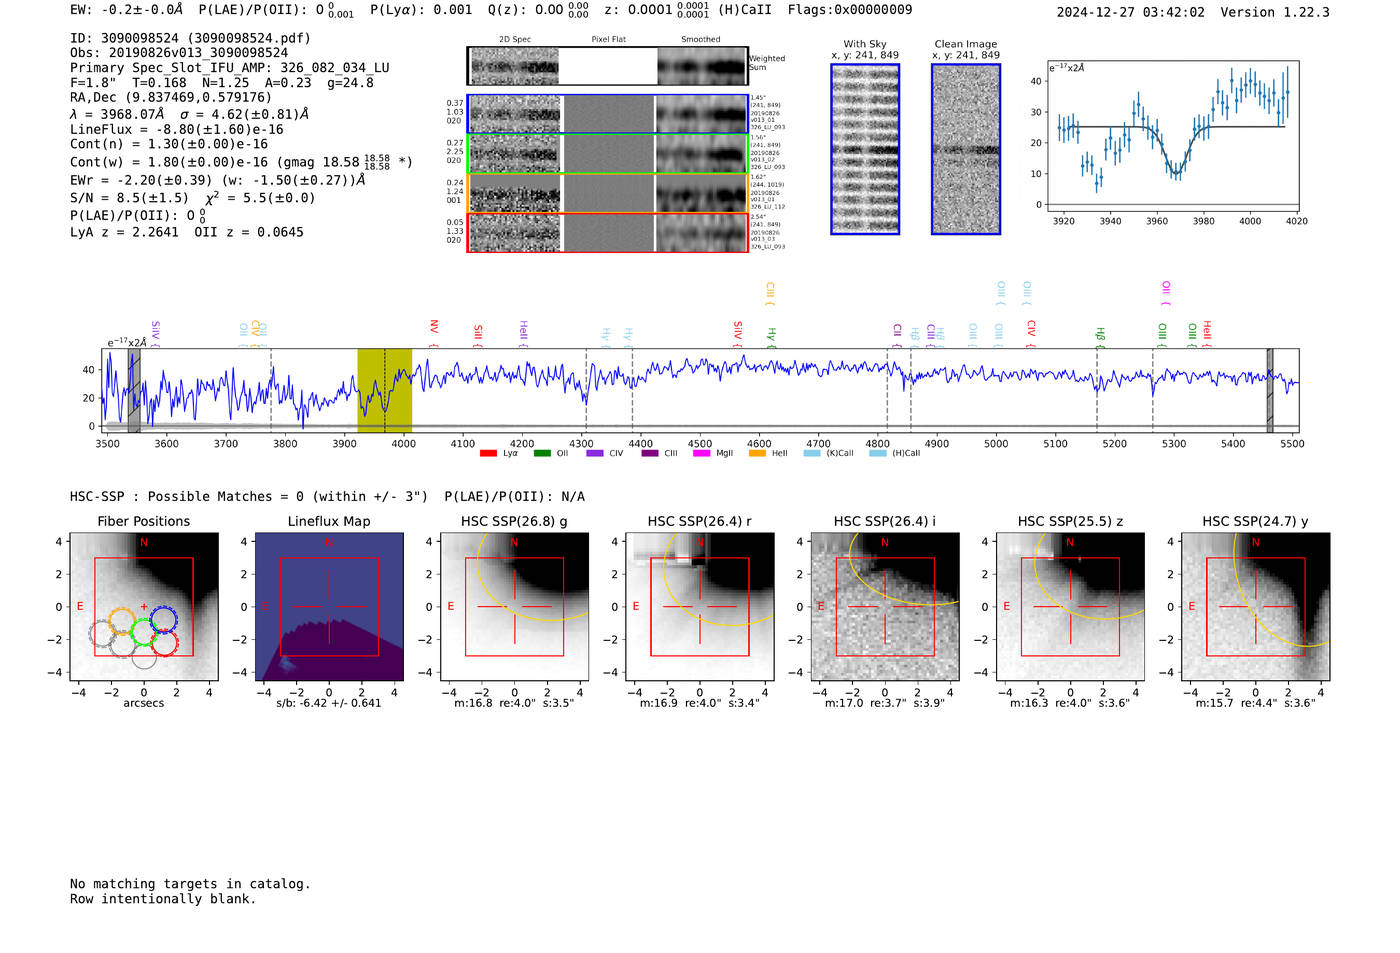Click the green OII legend swatch
The image size is (1400, 953).
pos(542,453)
